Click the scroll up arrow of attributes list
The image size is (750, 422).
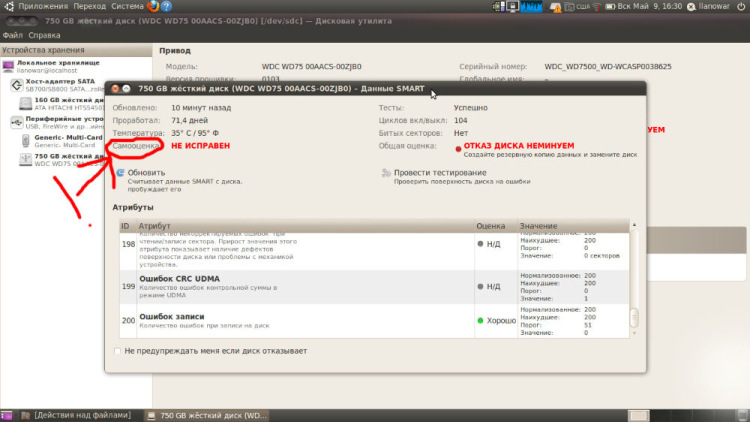tap(634, 225)
